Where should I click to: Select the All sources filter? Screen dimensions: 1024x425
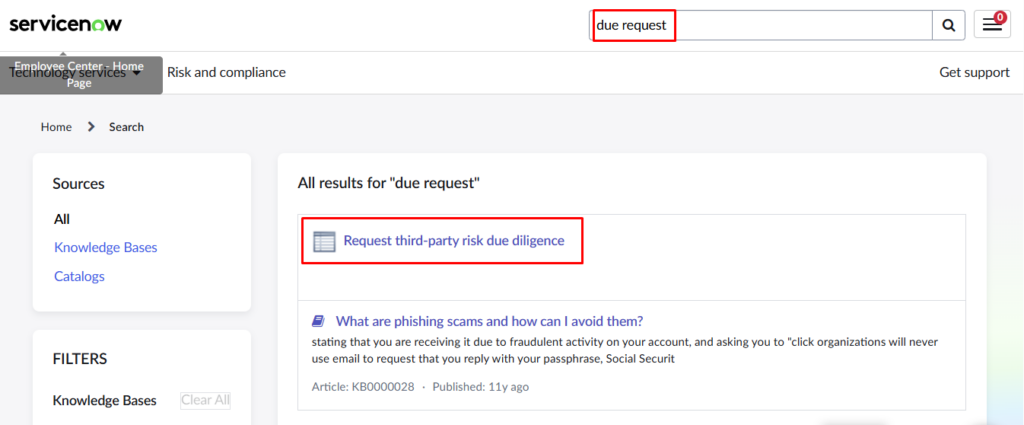(x=62, y=219)
